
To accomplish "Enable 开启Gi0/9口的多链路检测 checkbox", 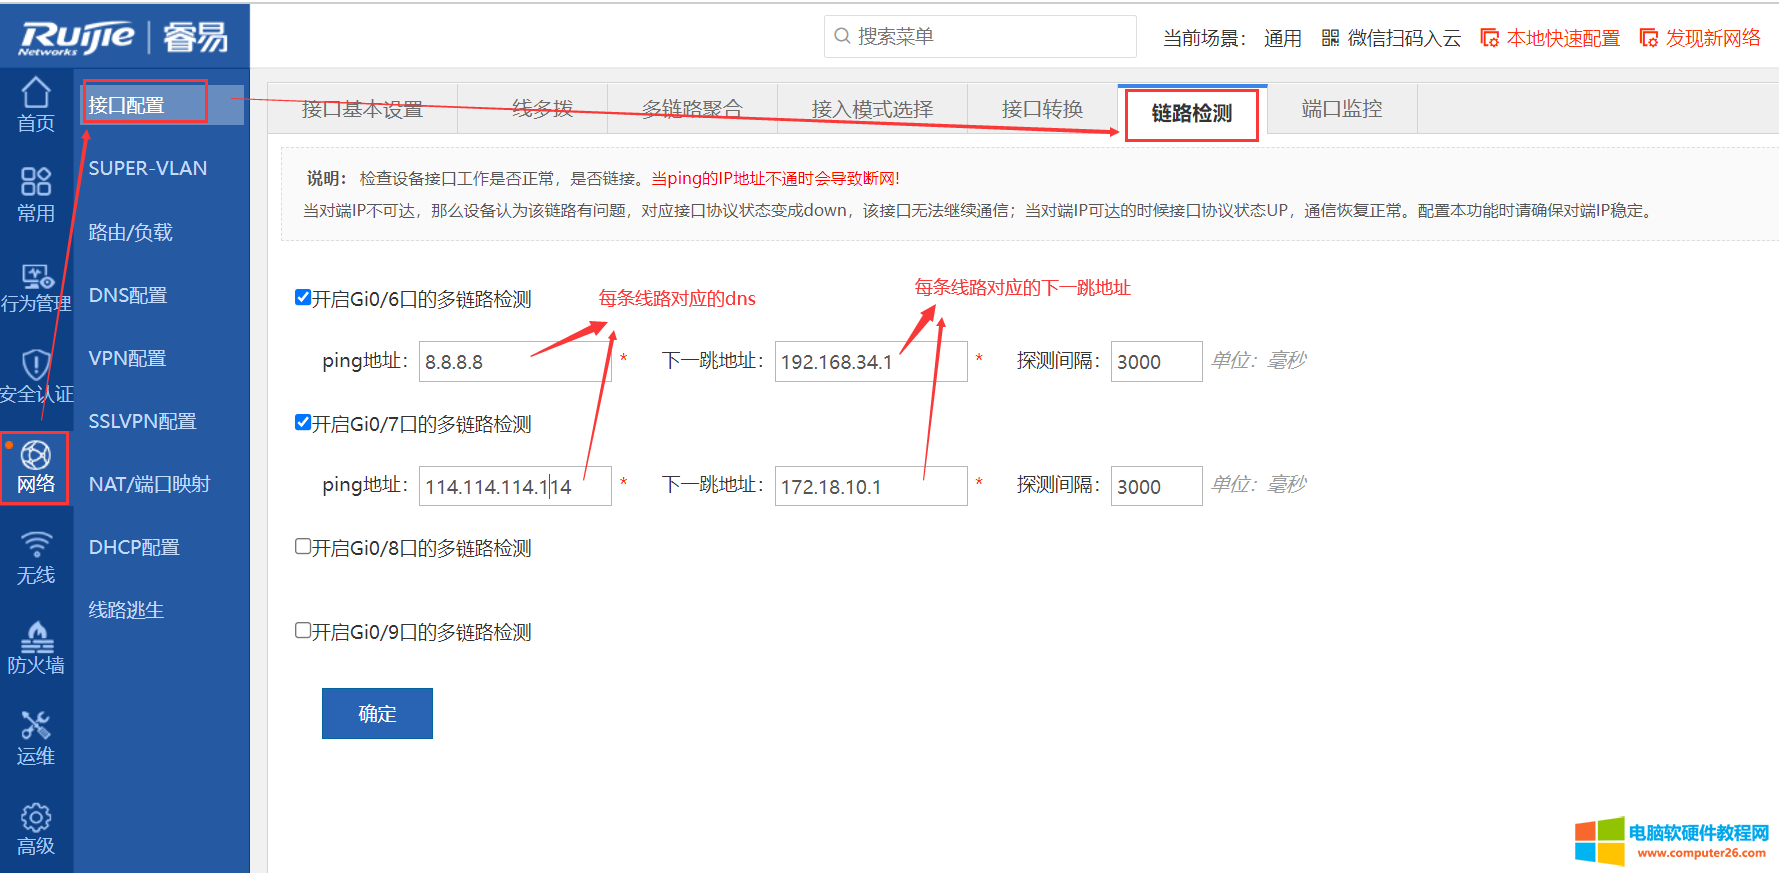I will (302, 630).
